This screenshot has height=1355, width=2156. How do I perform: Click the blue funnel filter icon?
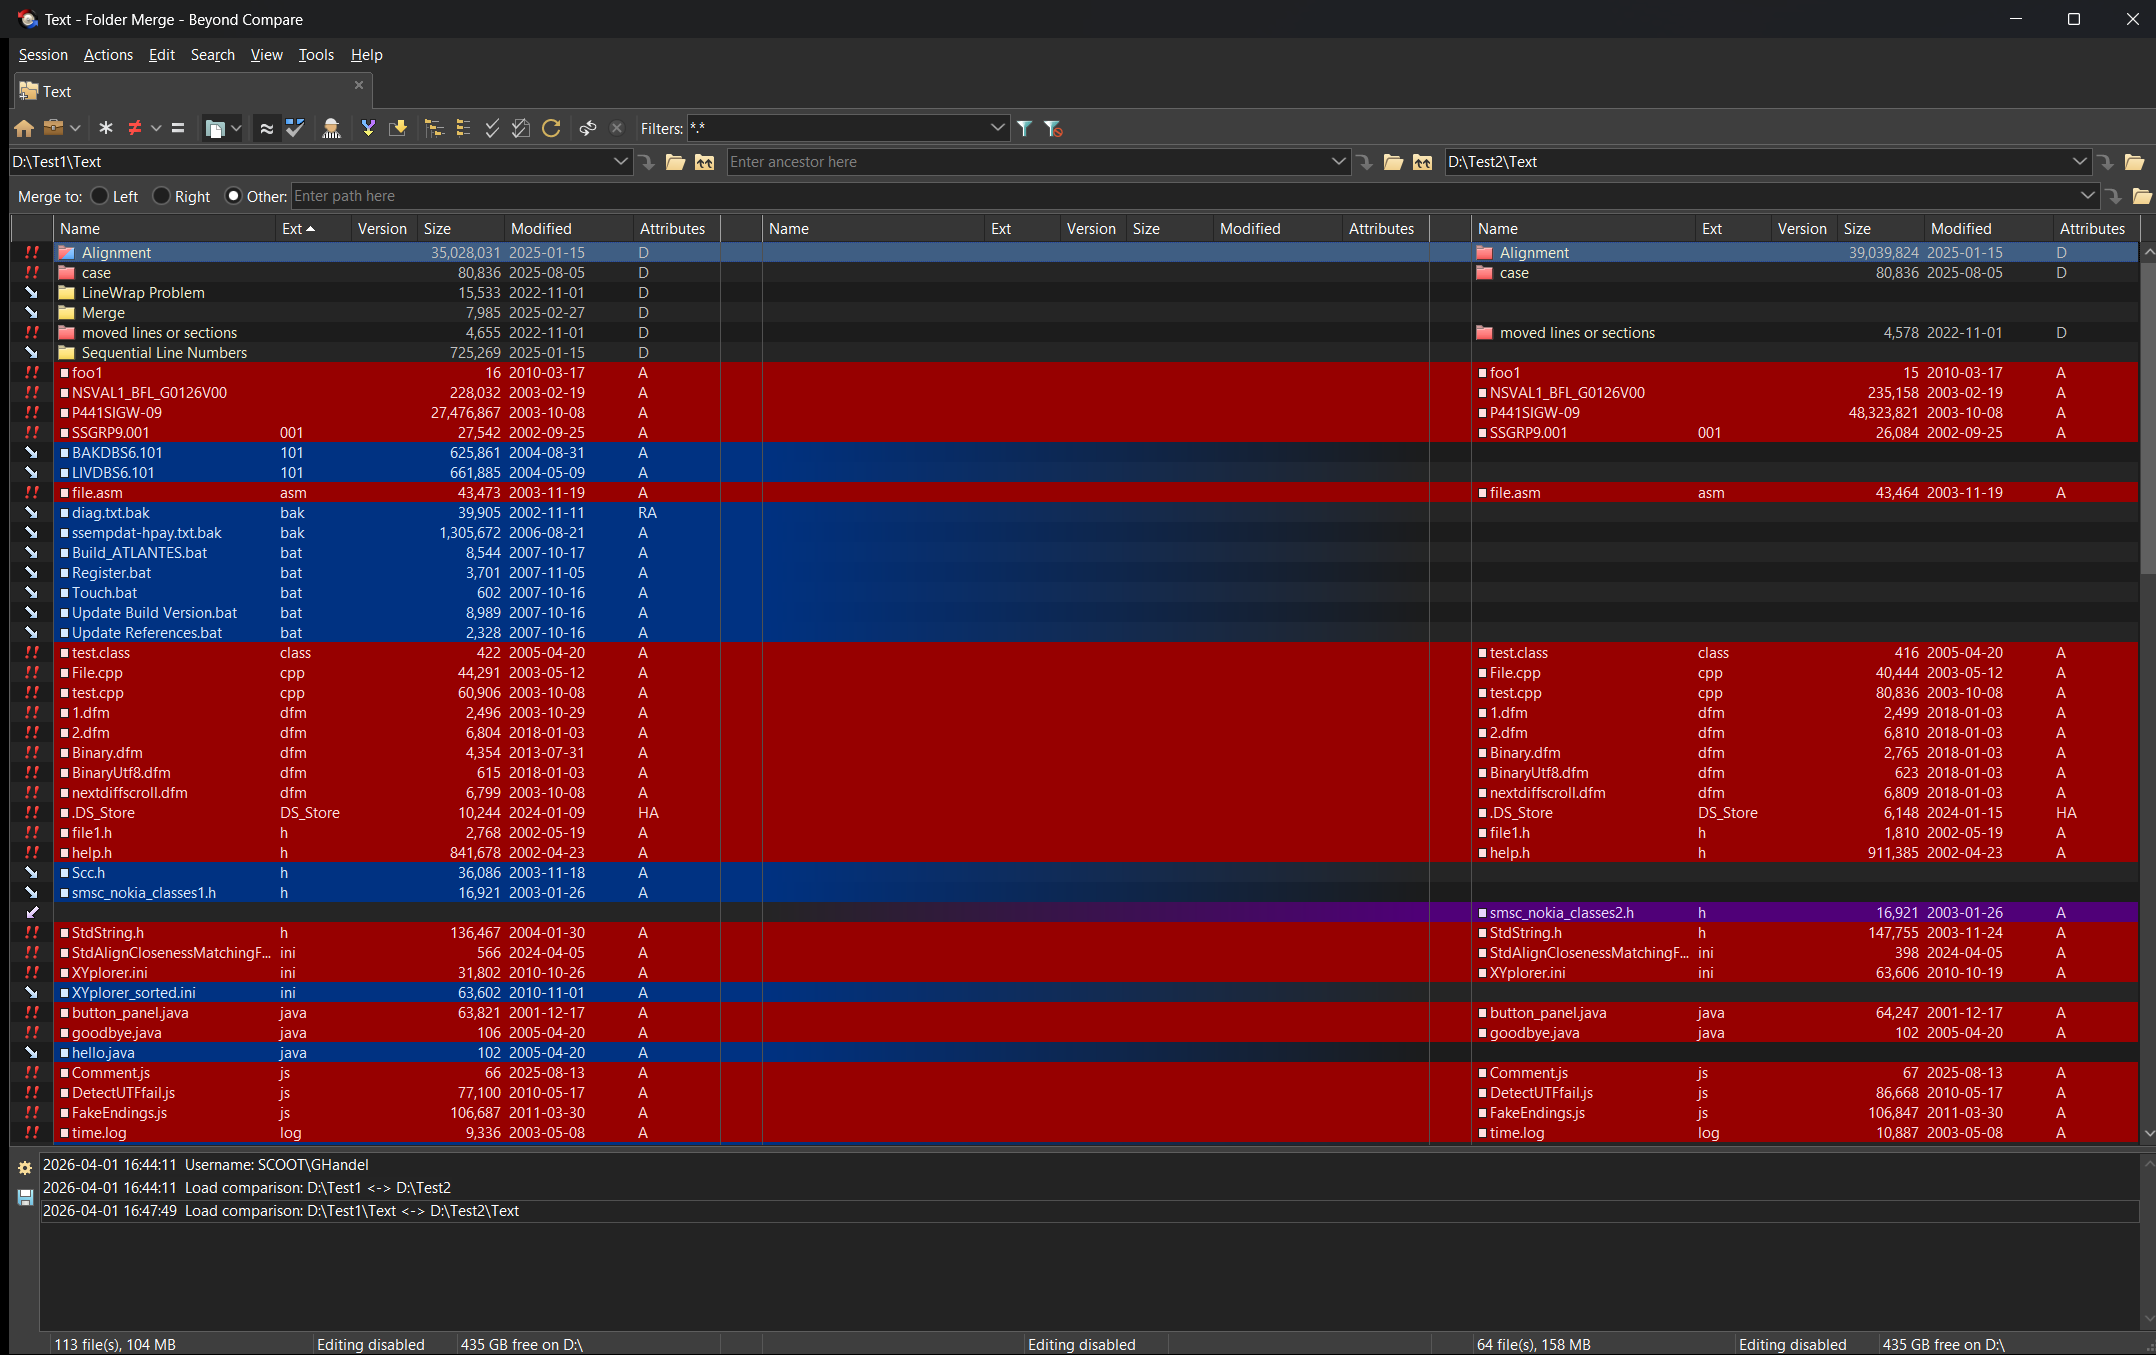click(x=1025, y=128)
